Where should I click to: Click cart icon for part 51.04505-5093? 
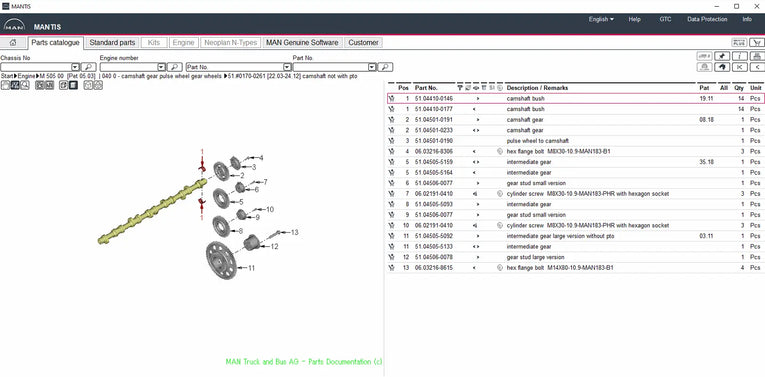click(391, 204)
